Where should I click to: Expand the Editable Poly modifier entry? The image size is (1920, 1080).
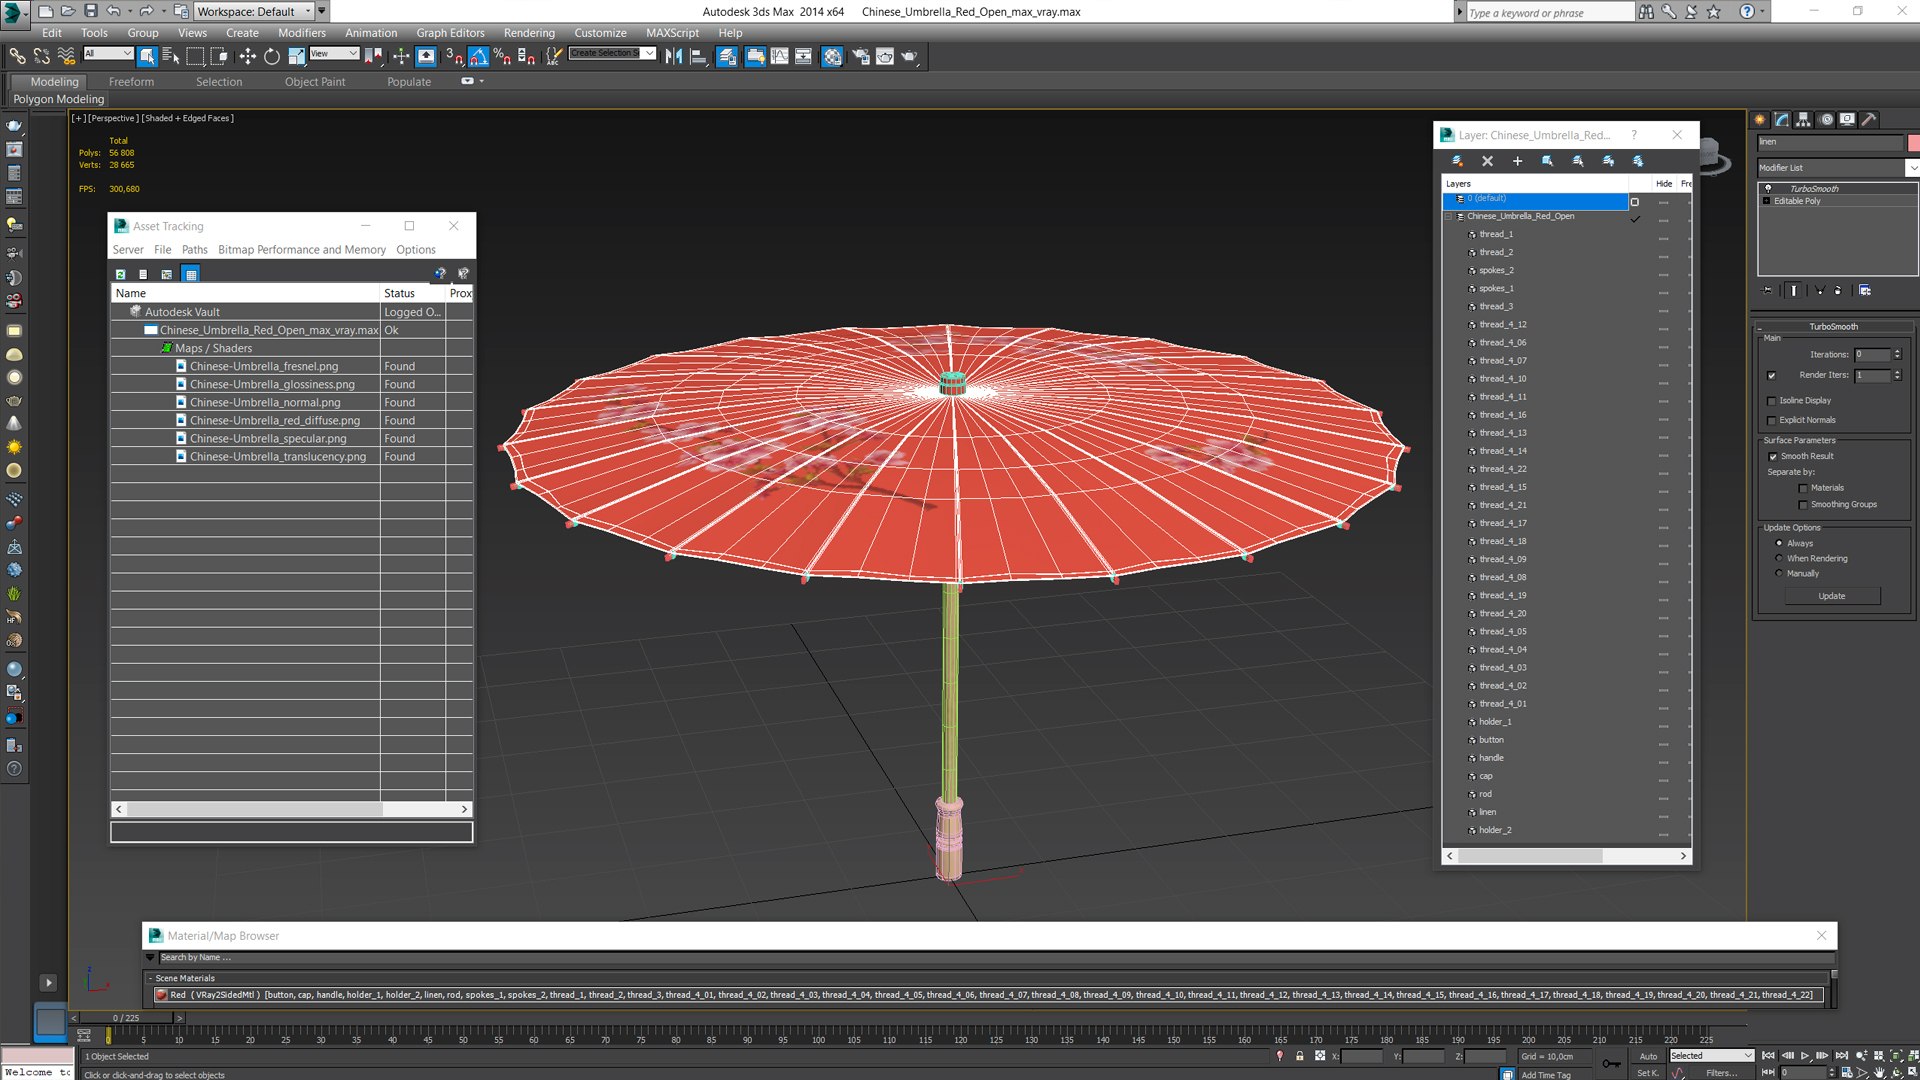tap(1766, 202)
